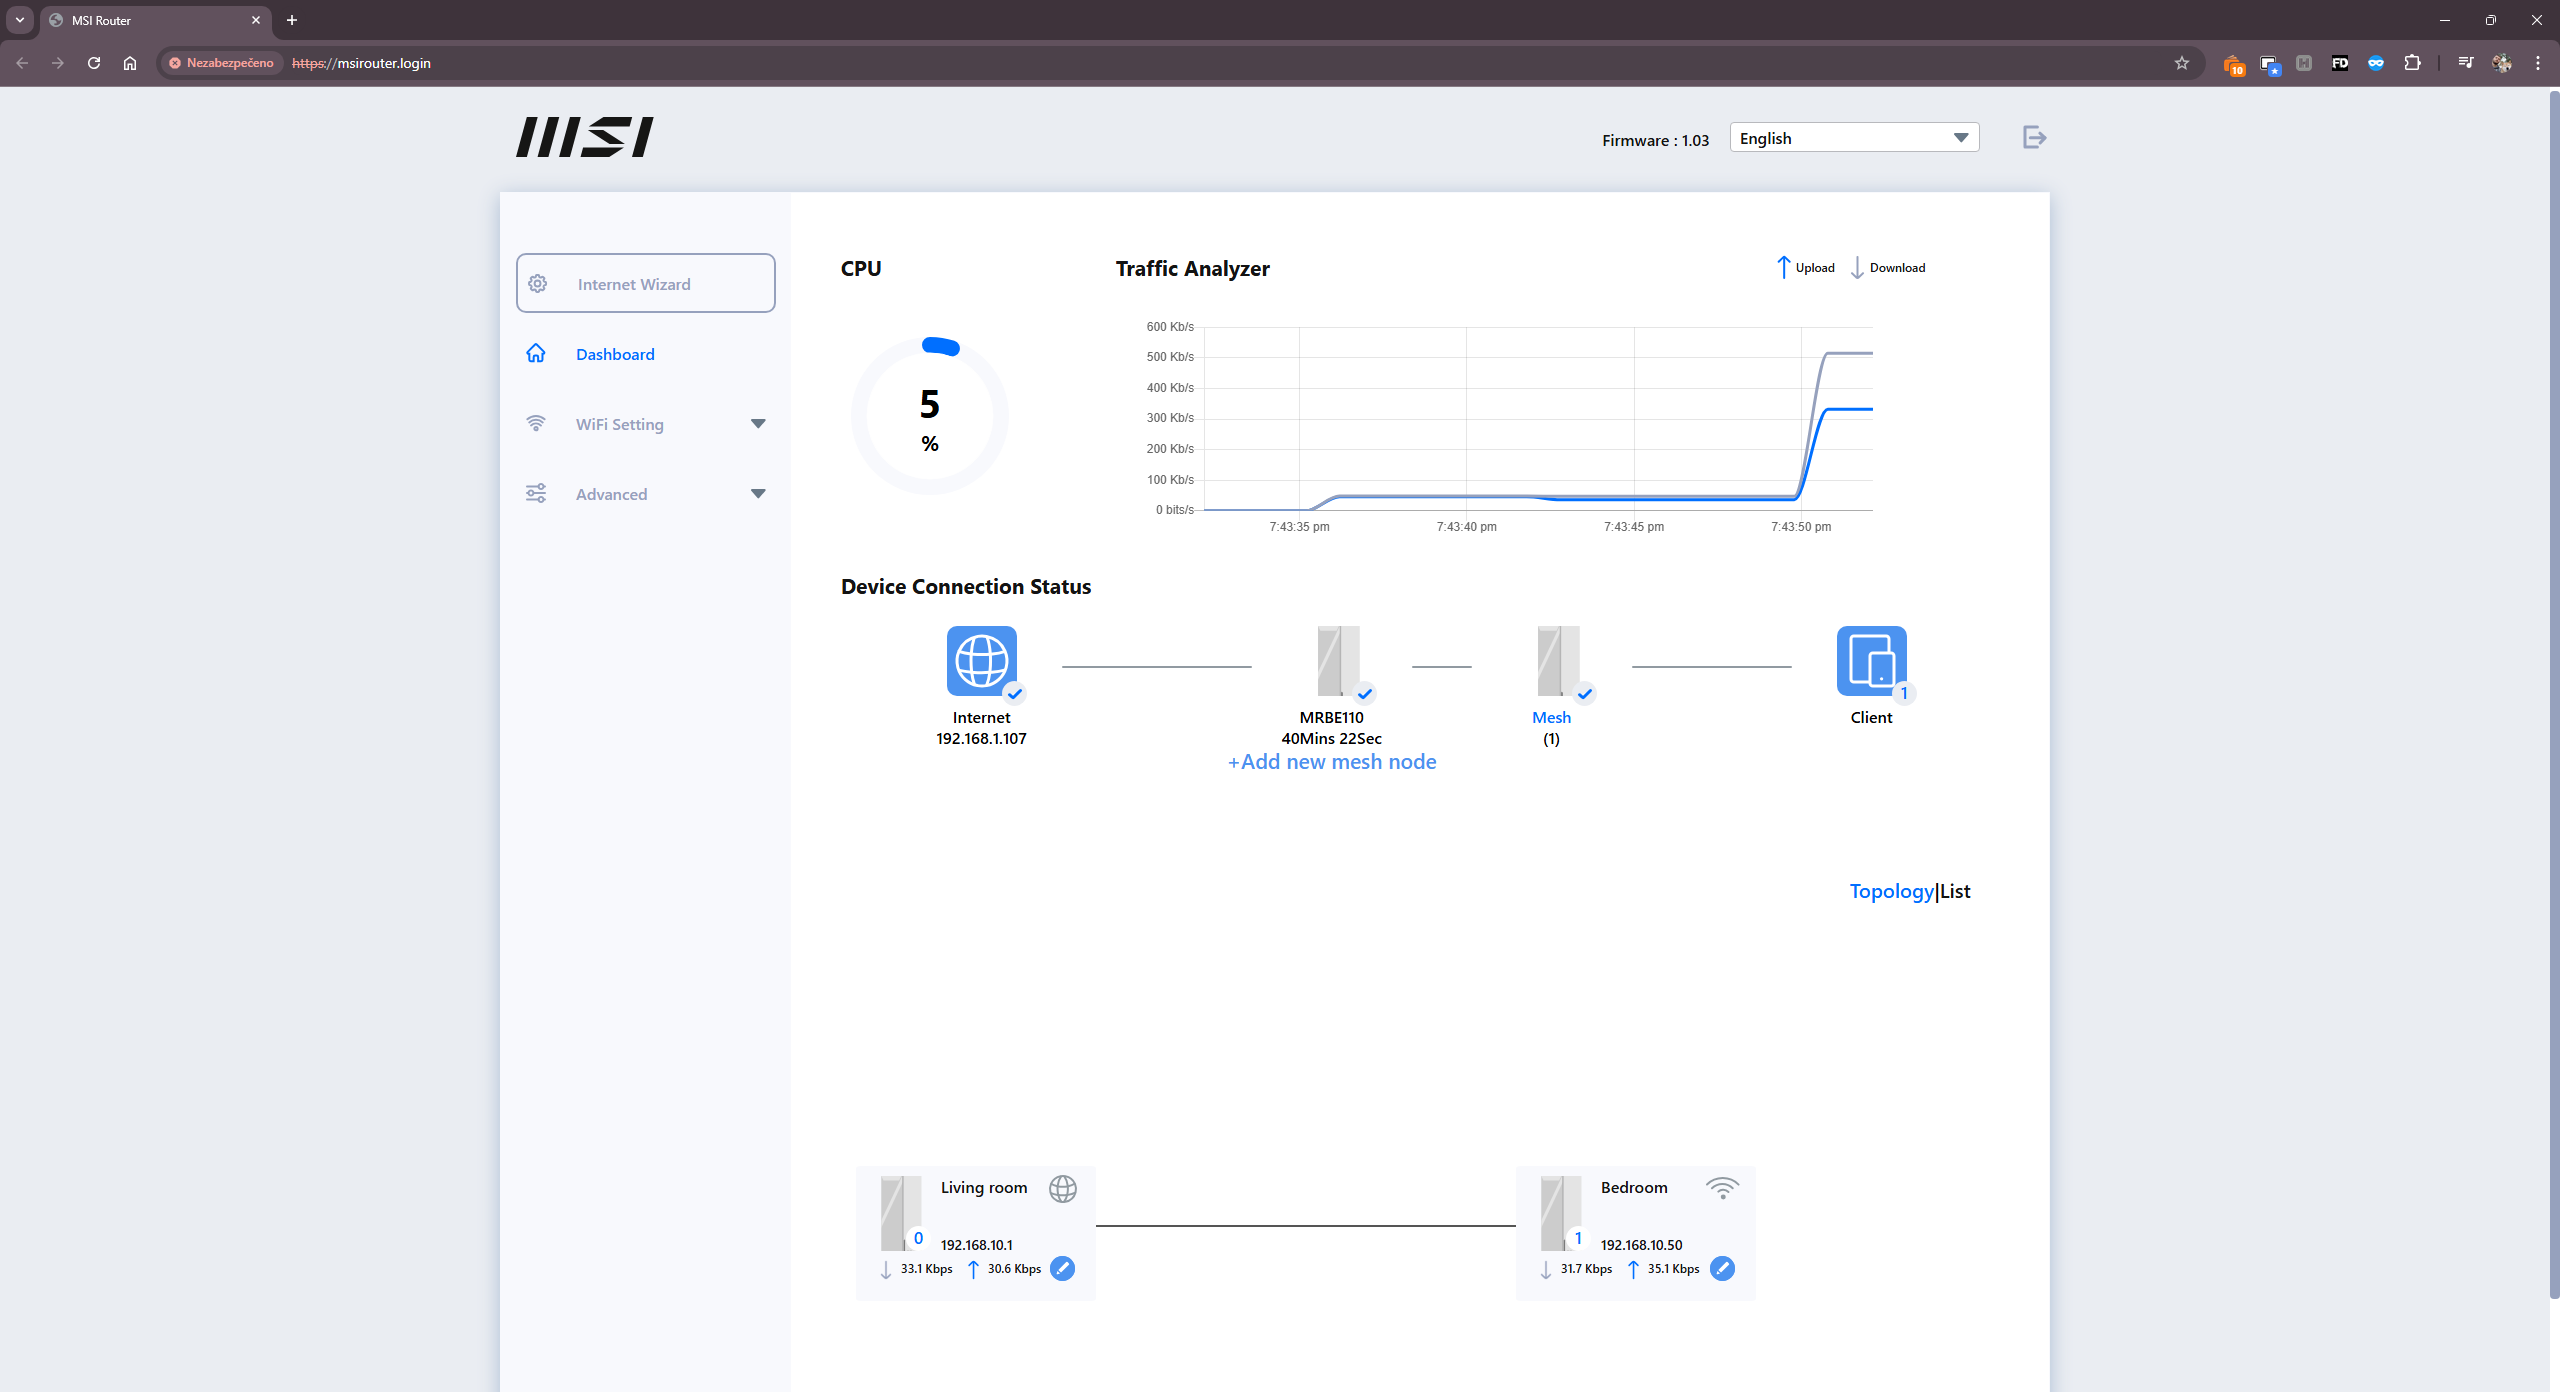Viewport: 2560px width, 1392px height.
Task: Toggle the Download series in legend
Action: click(1888, 267)
